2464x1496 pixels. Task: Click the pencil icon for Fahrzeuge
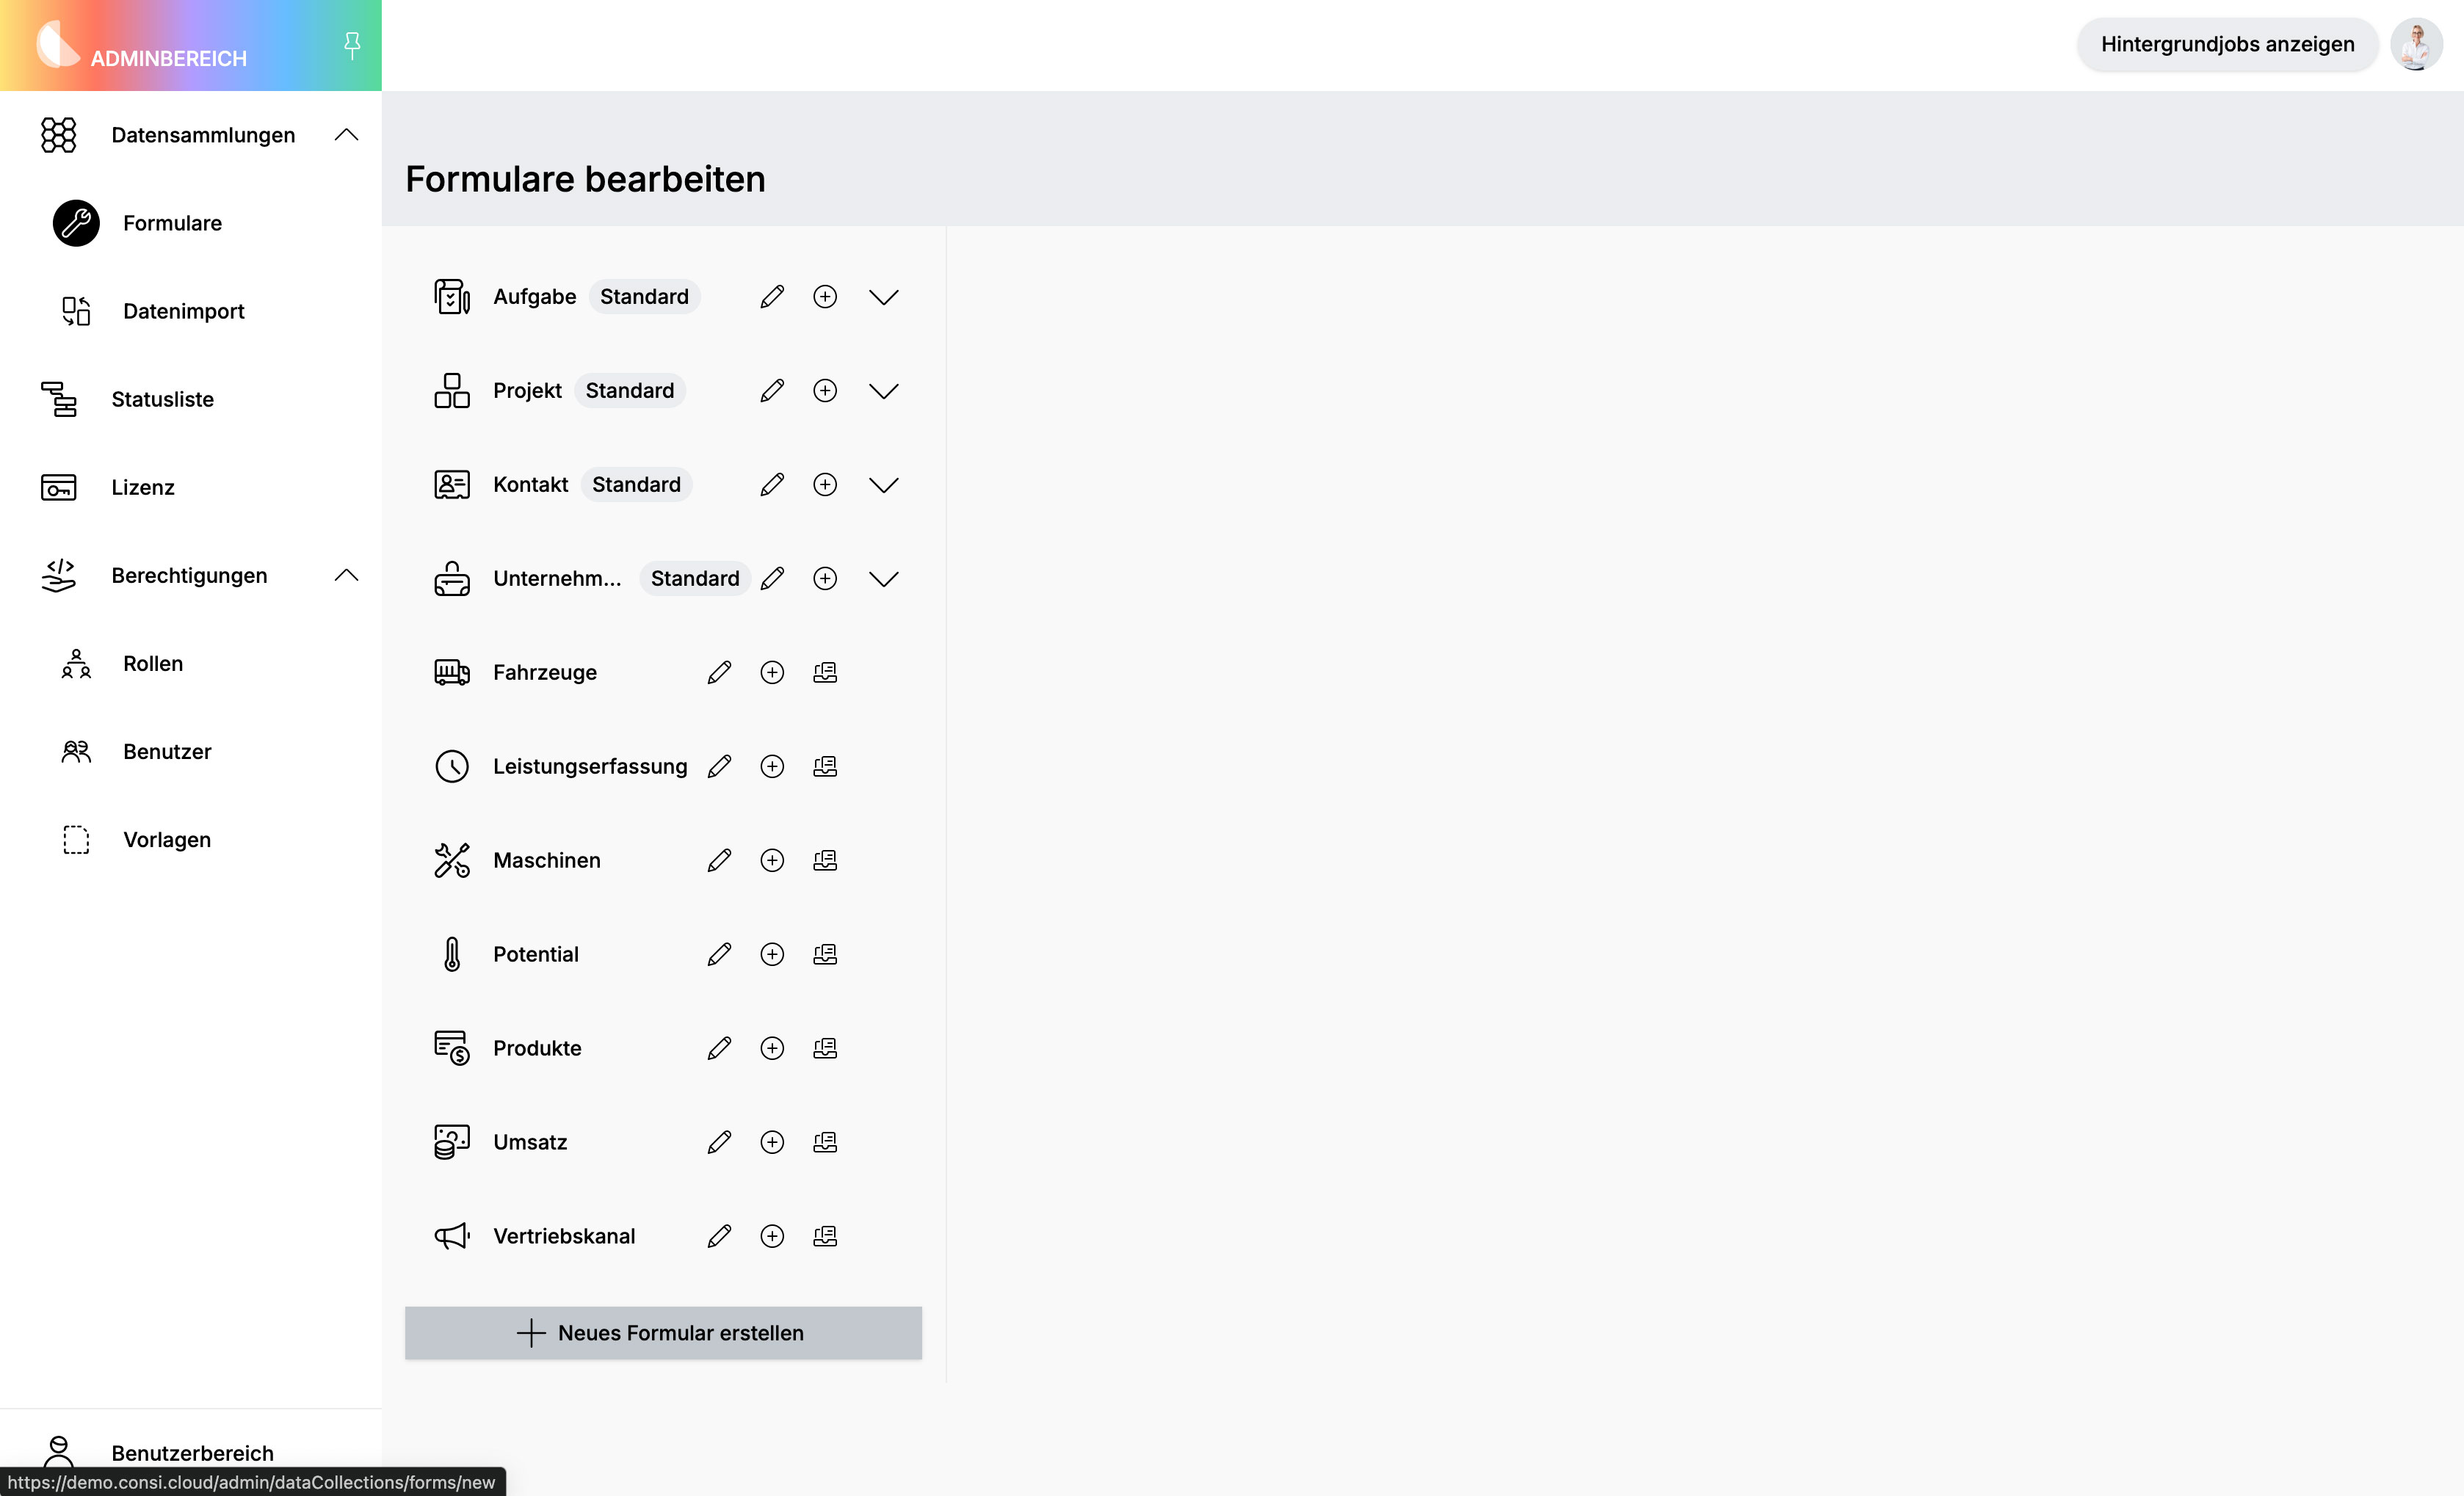tap(719, 673)
